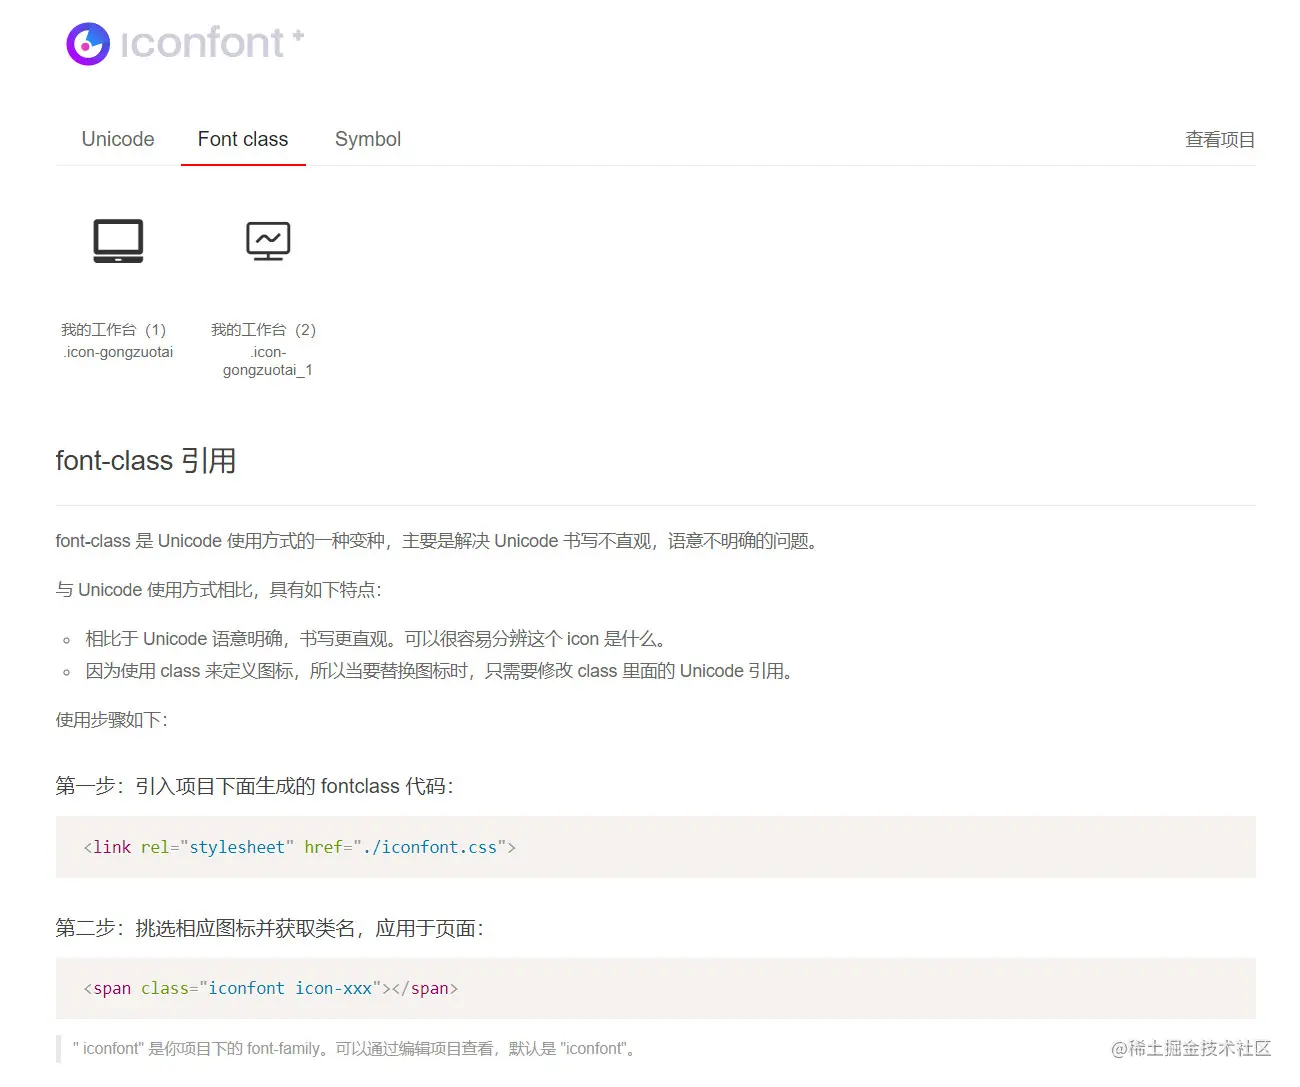Viewport: 1300px width, 1087px height.
Task: Click the paragraph starting 与 Unicode 使用方式相比
Action: coord(219,590)
